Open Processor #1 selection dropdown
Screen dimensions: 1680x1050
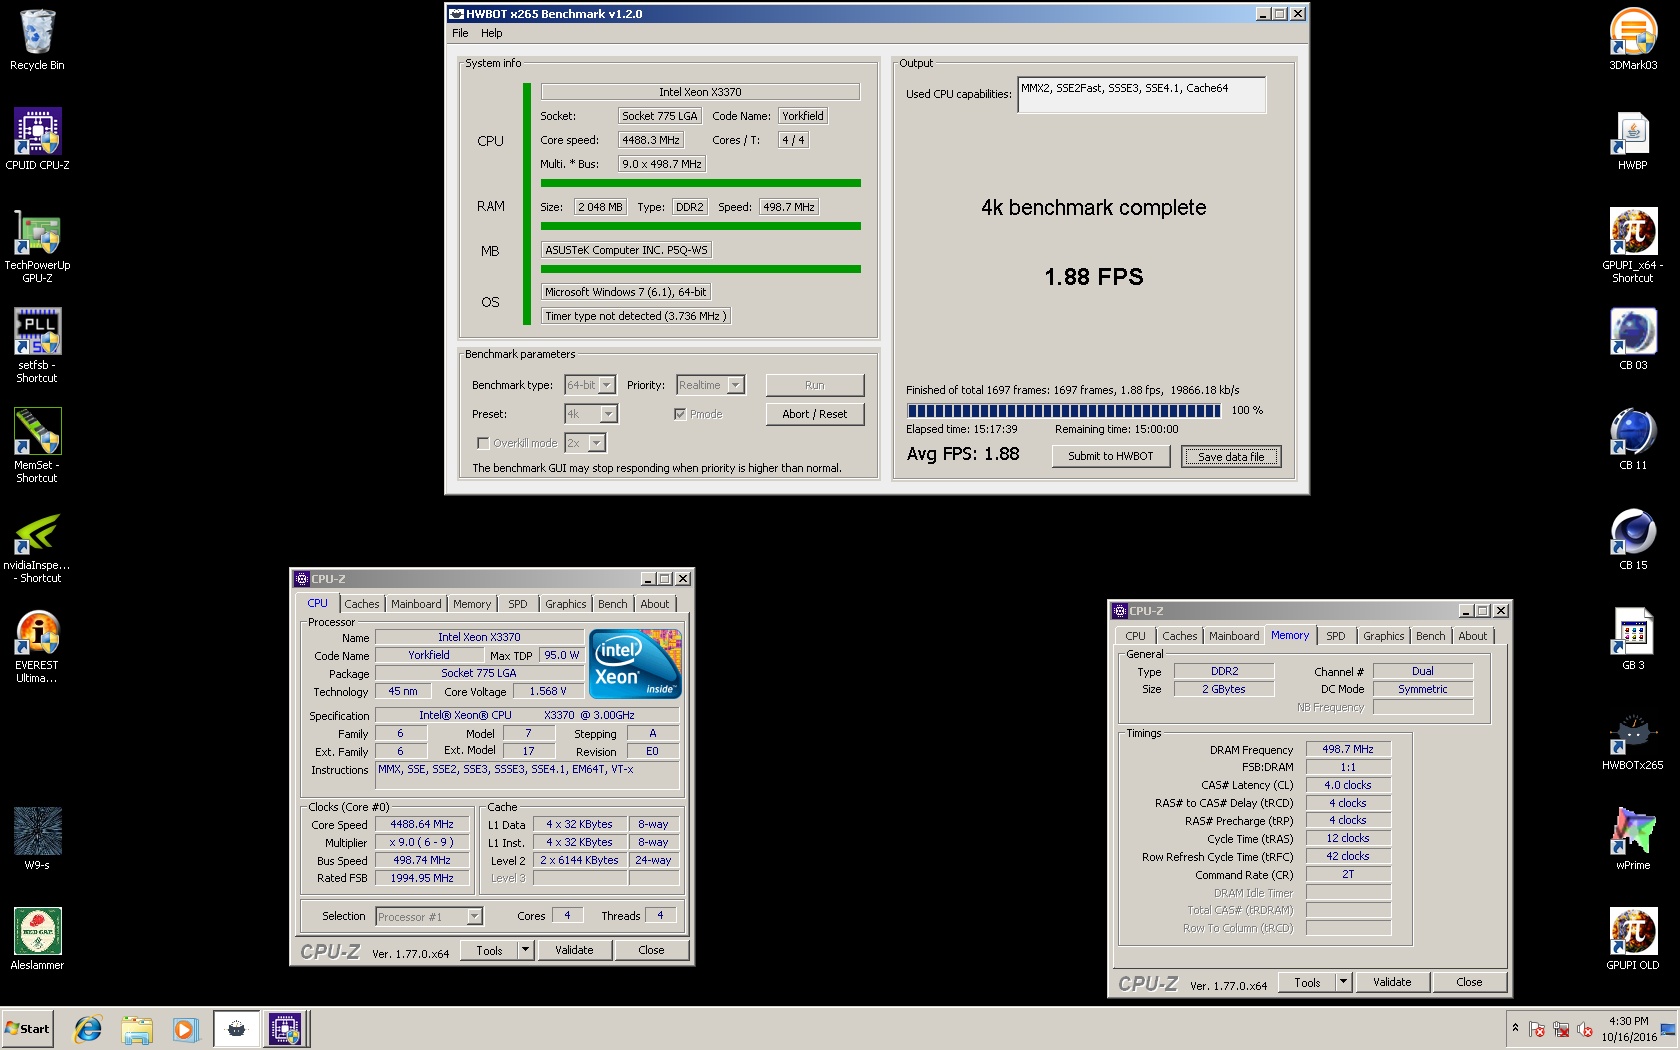429,916
